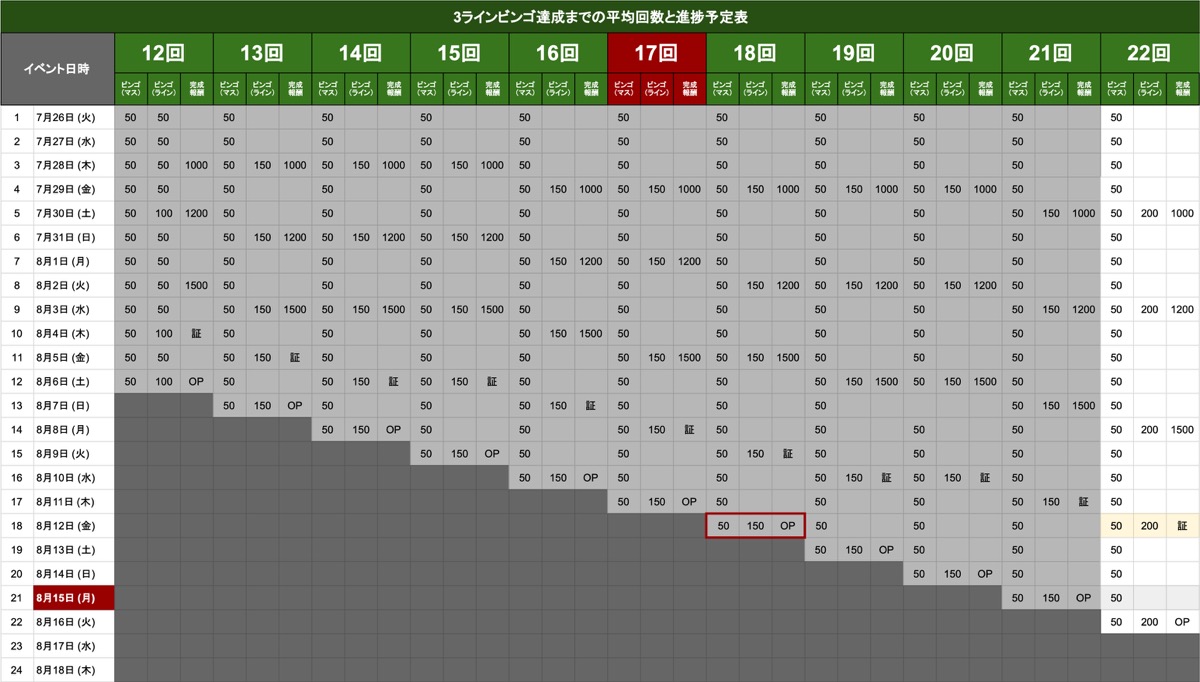Click the red-highlighted 17回 column header
Screen dimensions: 1200x682
point(656,53)
